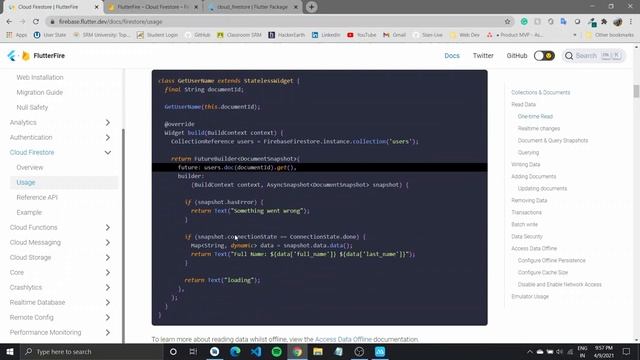Open the Other bookmarks folder
The height and width of the screenshot is (360, 640).
610,35
